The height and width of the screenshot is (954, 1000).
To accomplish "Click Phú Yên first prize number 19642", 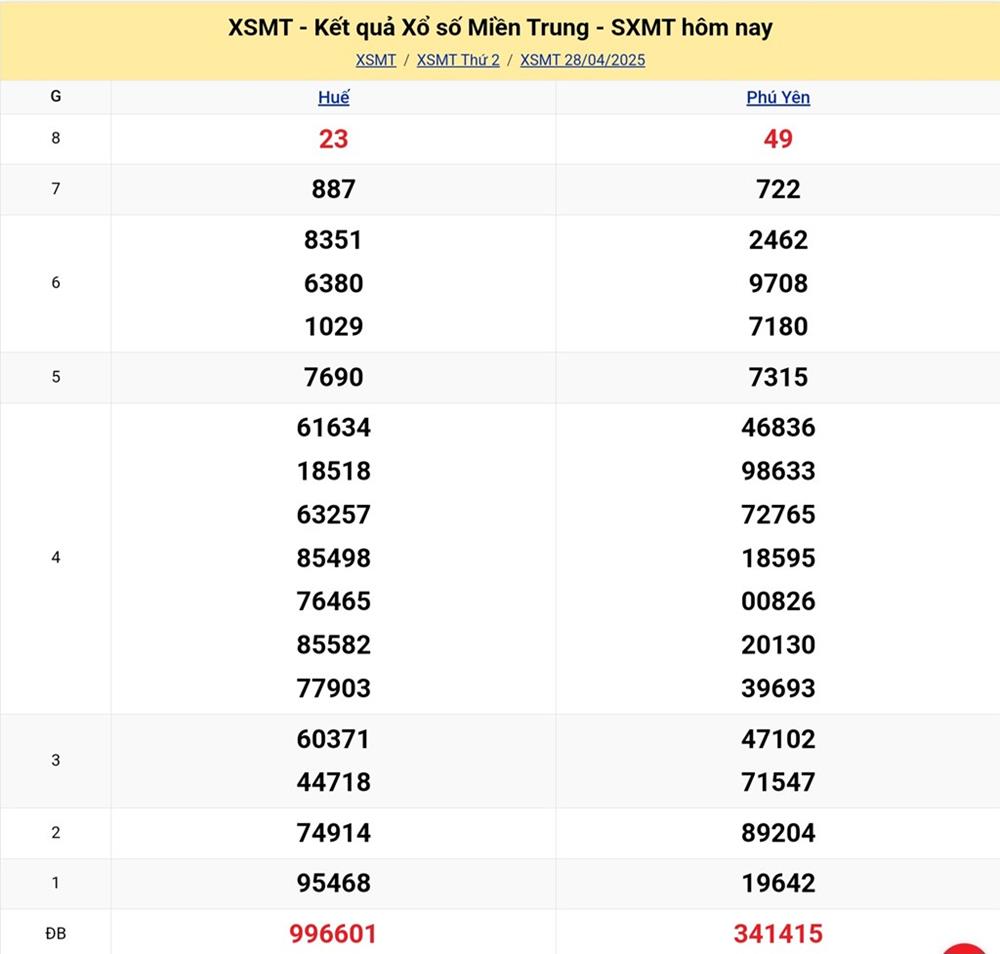I will click(x=778, y=883).
